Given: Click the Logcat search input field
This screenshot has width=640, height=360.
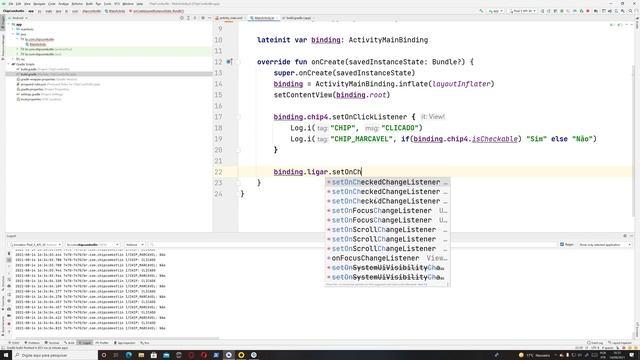Looking at the screenshot, I should 353,244.
